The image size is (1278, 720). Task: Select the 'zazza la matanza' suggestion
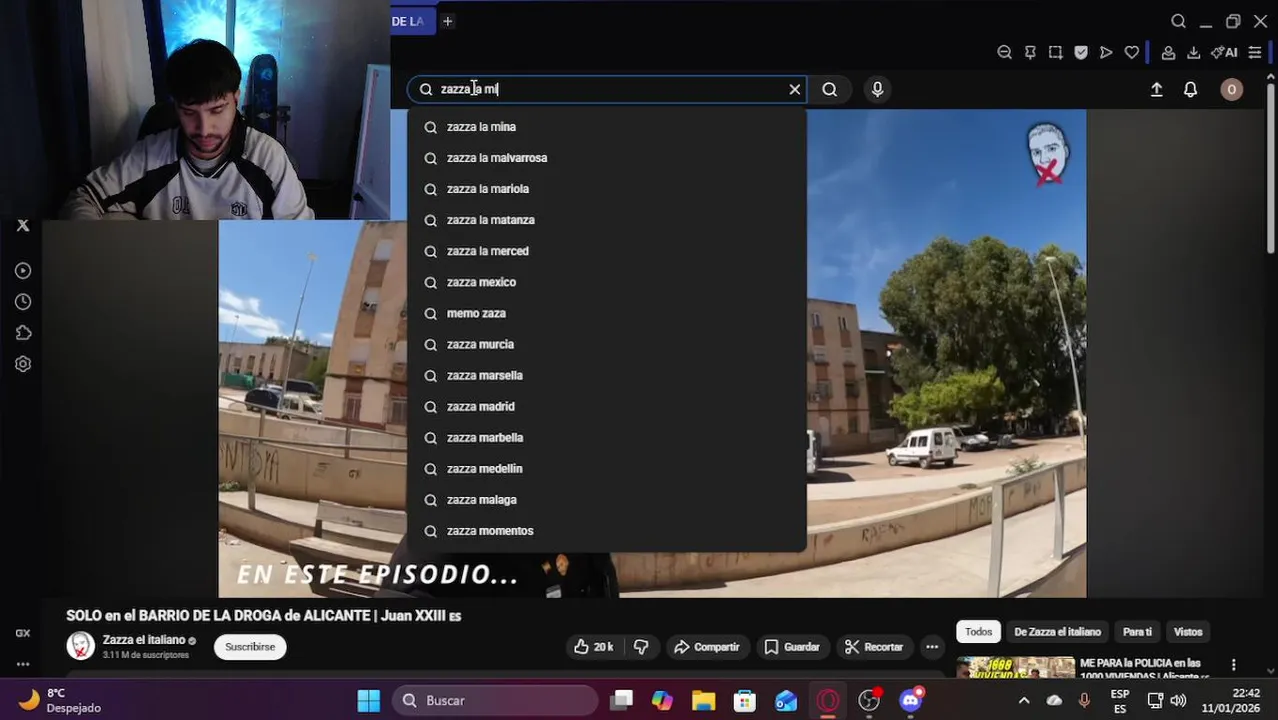point(607,220)
